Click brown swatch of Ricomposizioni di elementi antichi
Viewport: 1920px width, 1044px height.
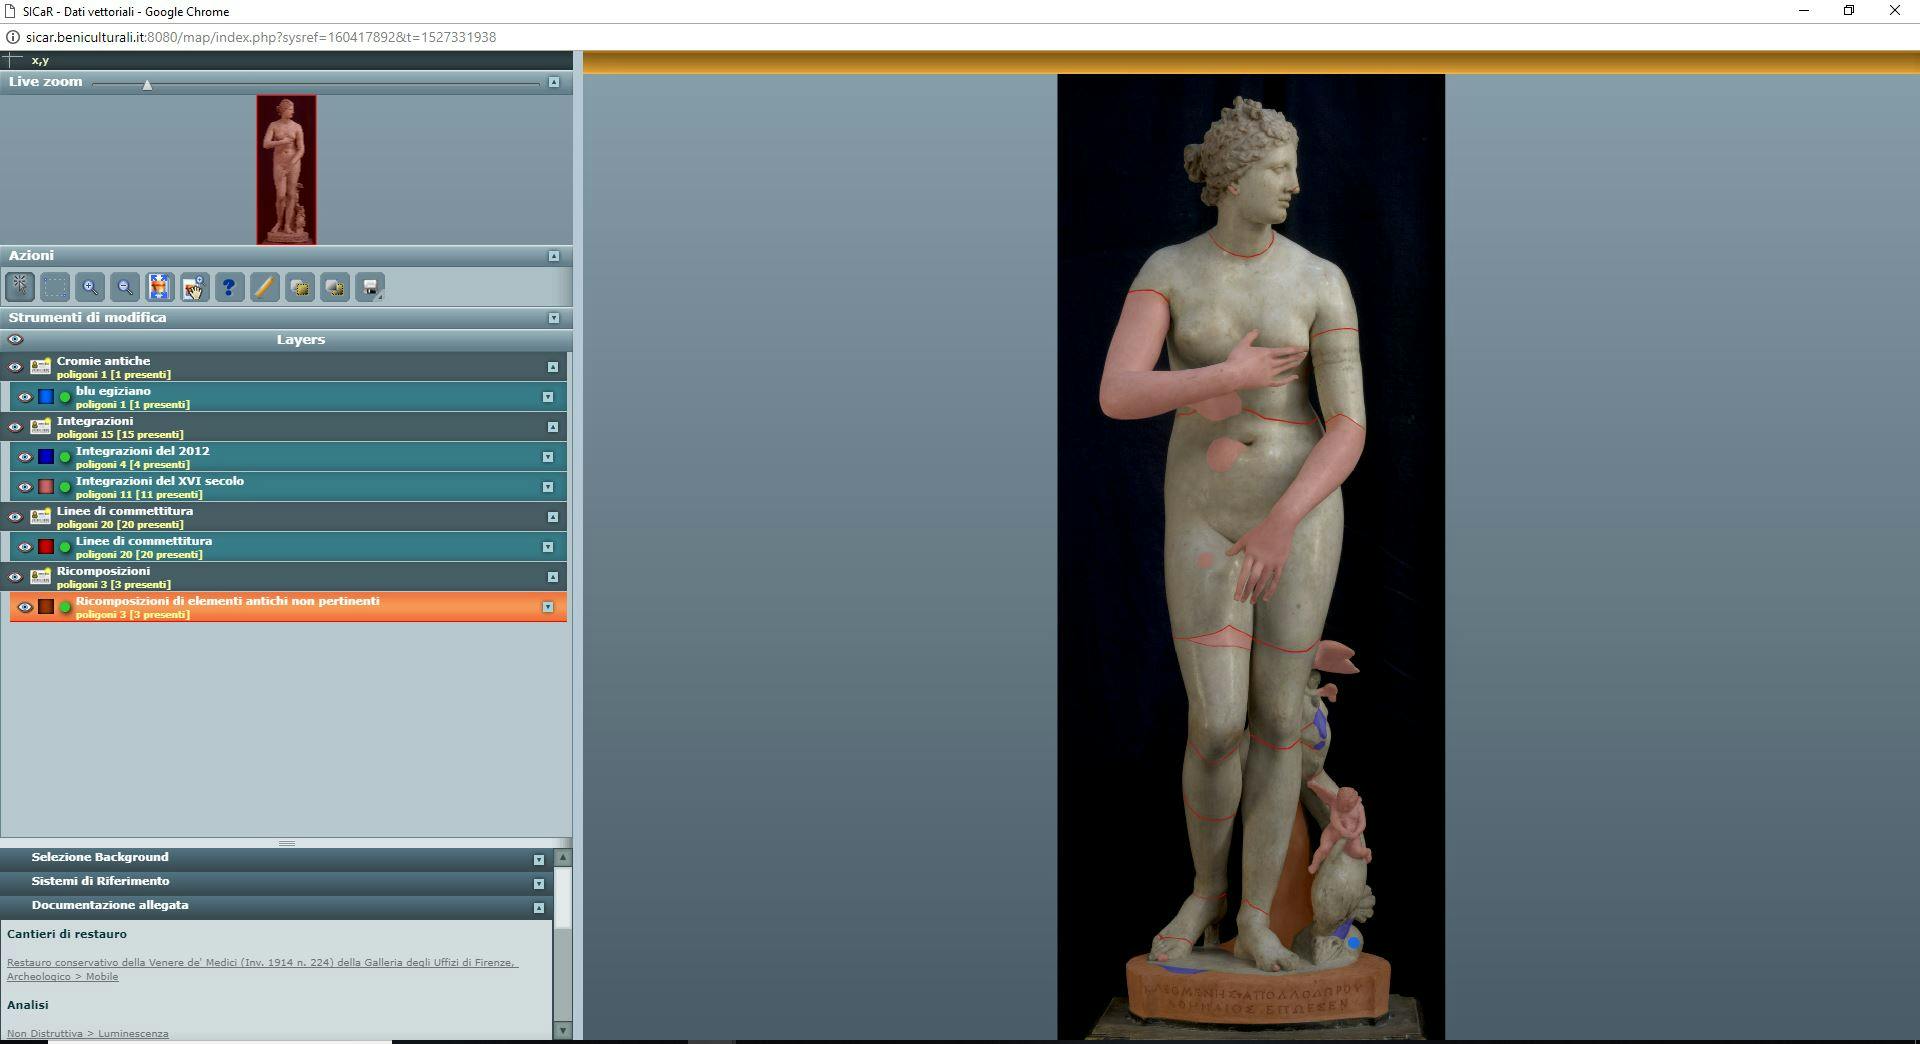tap(46, 607)
